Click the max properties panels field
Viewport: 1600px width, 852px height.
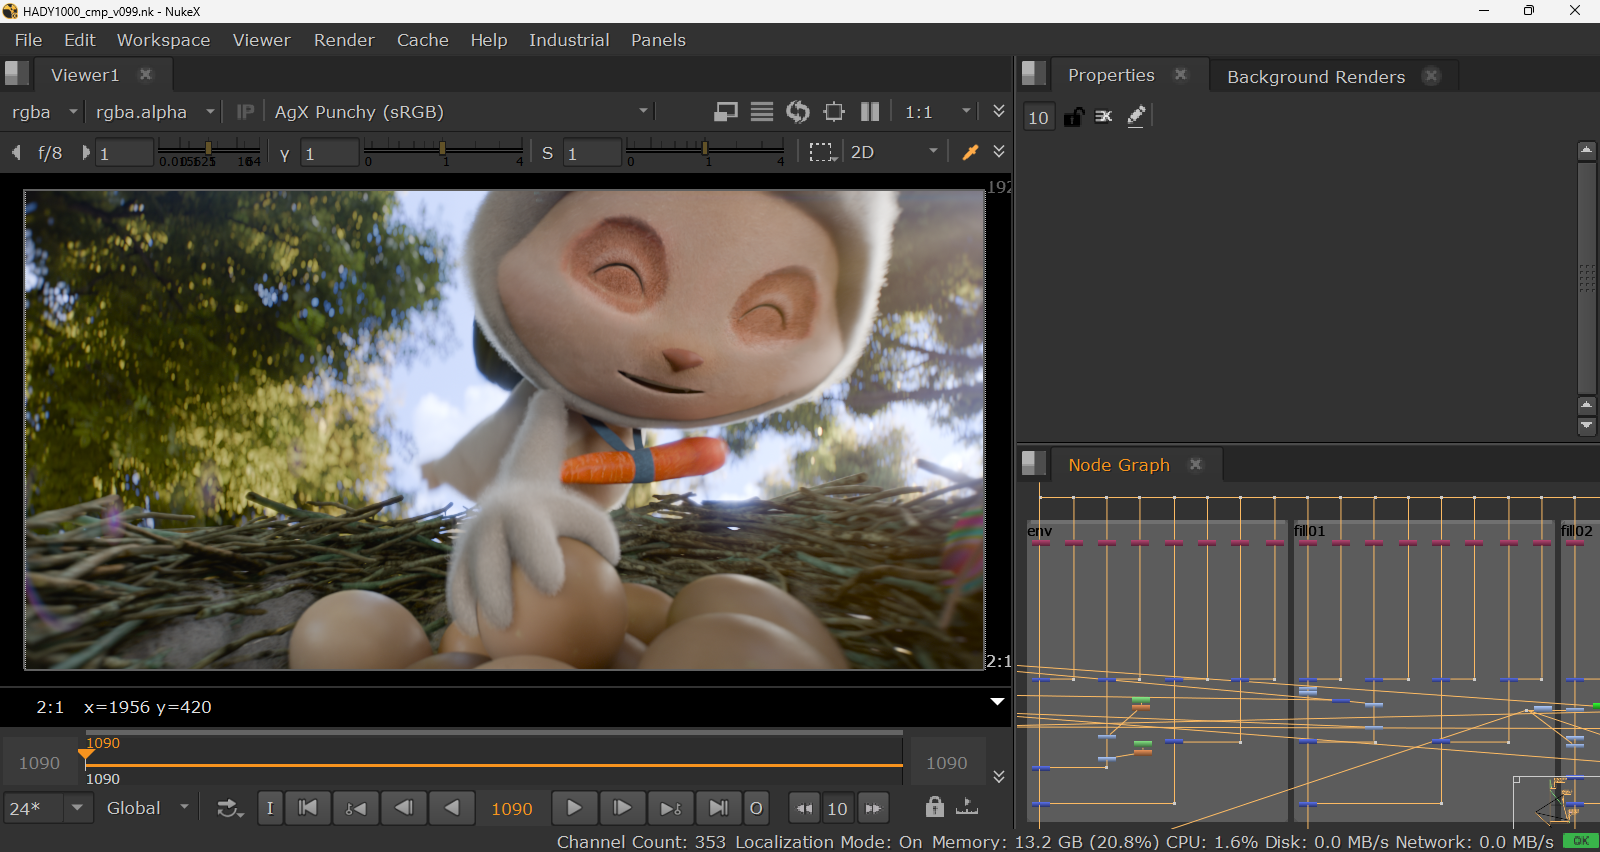[x=1039, y=117]
